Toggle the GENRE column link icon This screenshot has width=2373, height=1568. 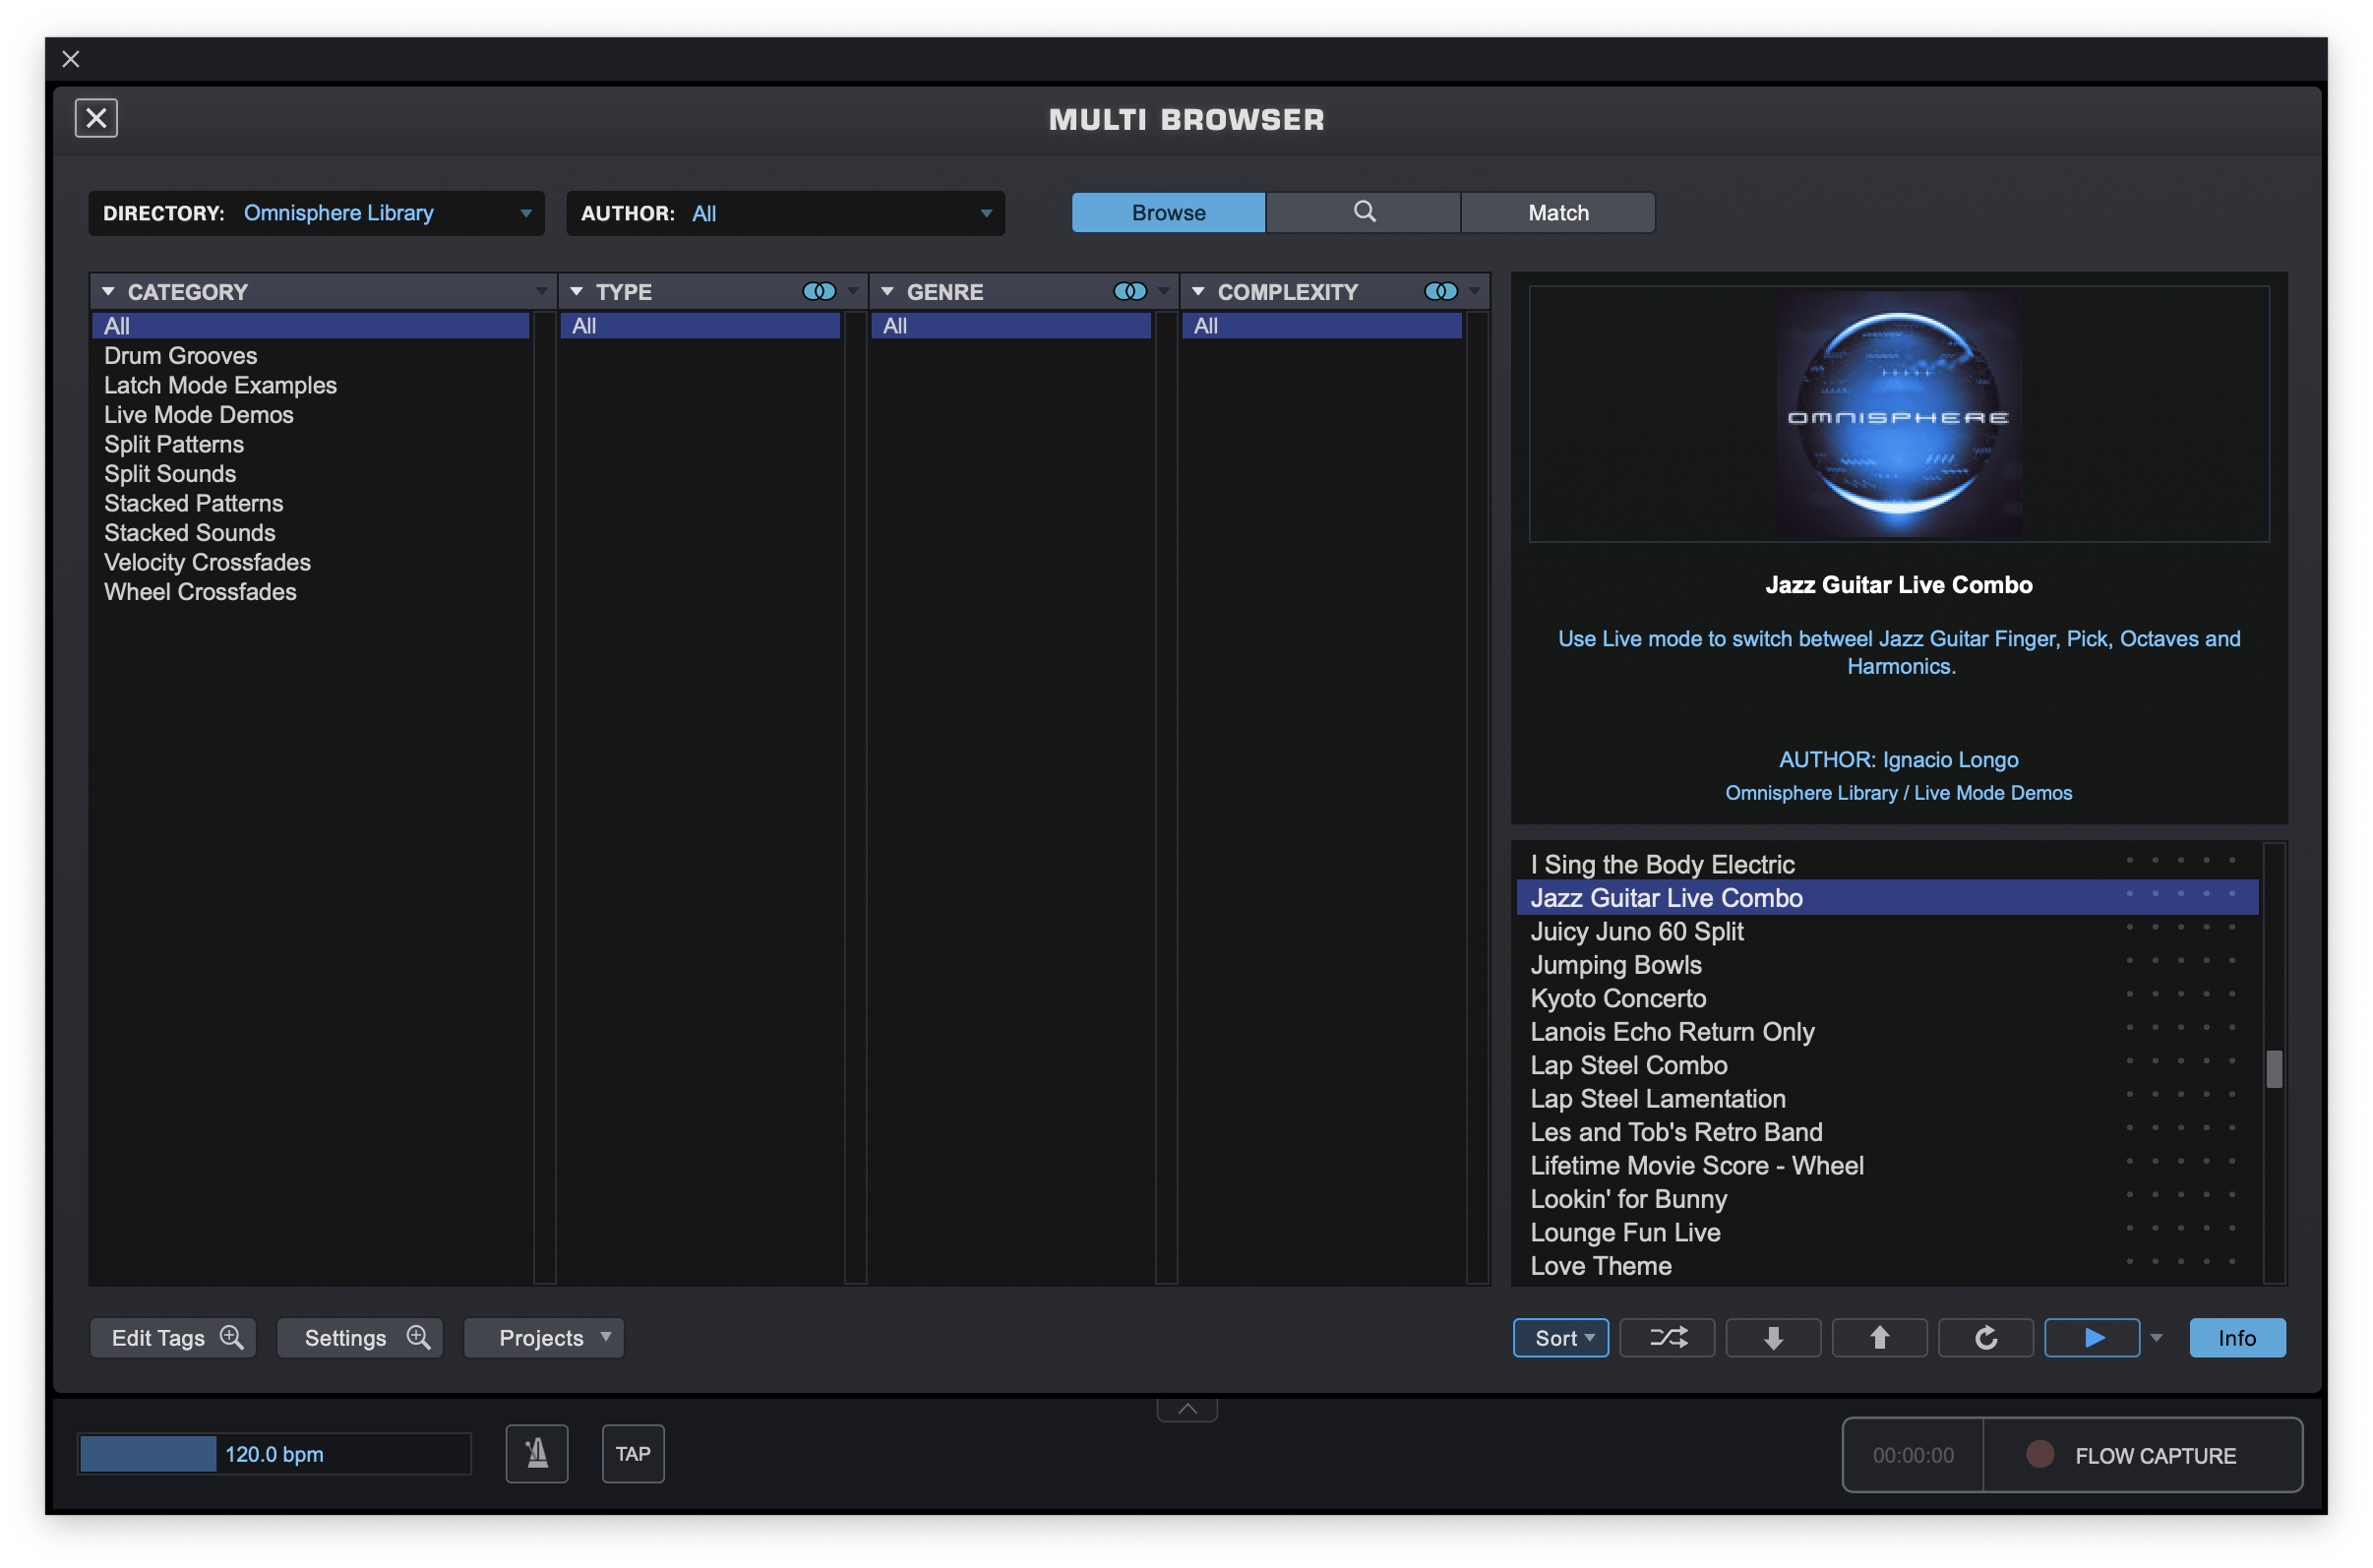point(1130,292)
